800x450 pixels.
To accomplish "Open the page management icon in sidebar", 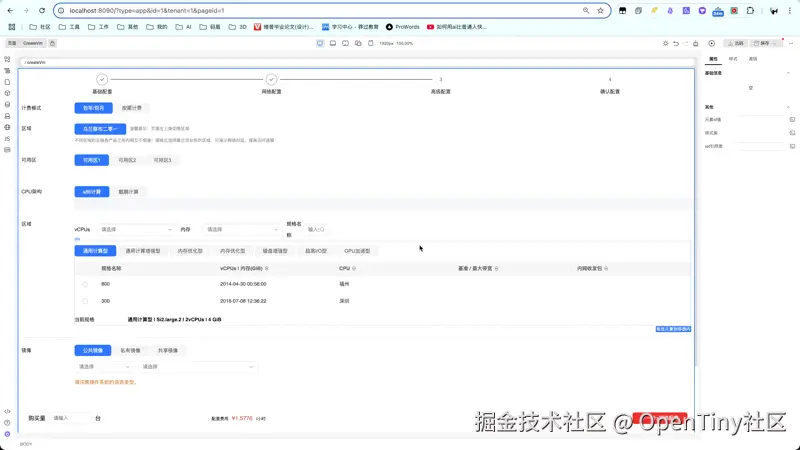I will point(7,82).
